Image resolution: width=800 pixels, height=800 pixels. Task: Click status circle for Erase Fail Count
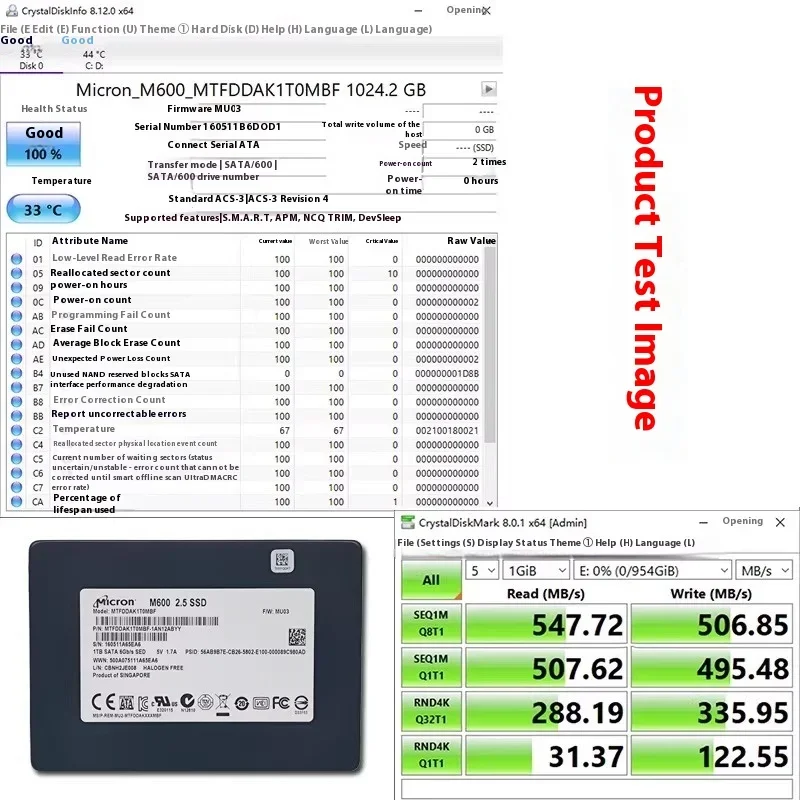pyautogui.click(x=16, y=330)
